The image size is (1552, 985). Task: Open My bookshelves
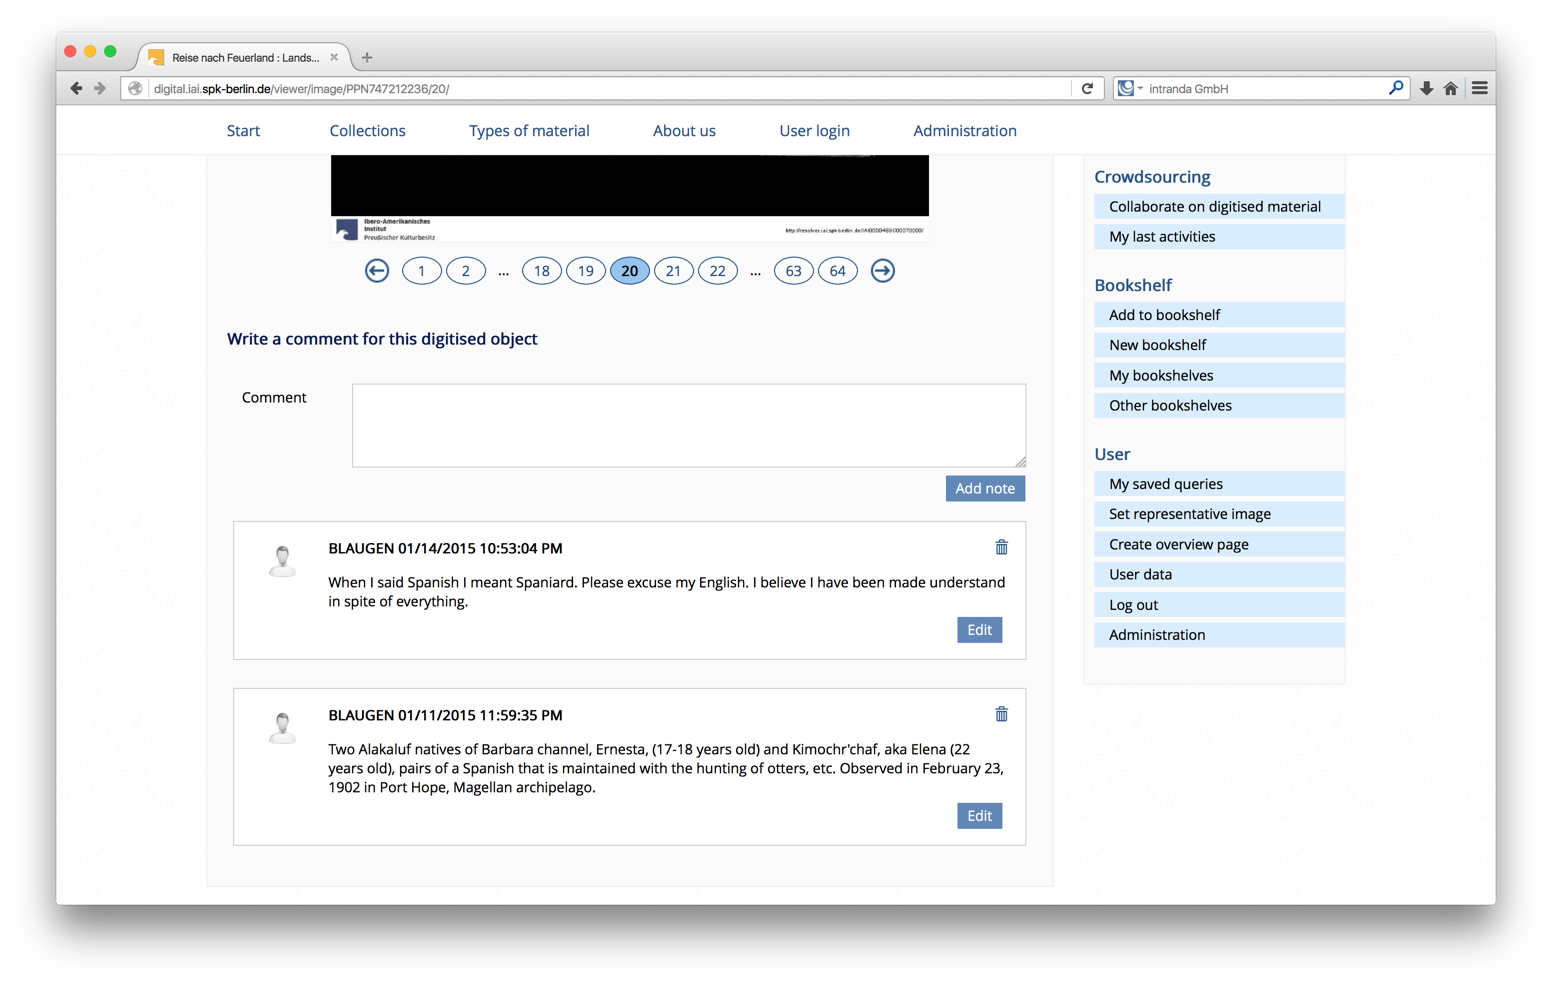[1219, 375]
